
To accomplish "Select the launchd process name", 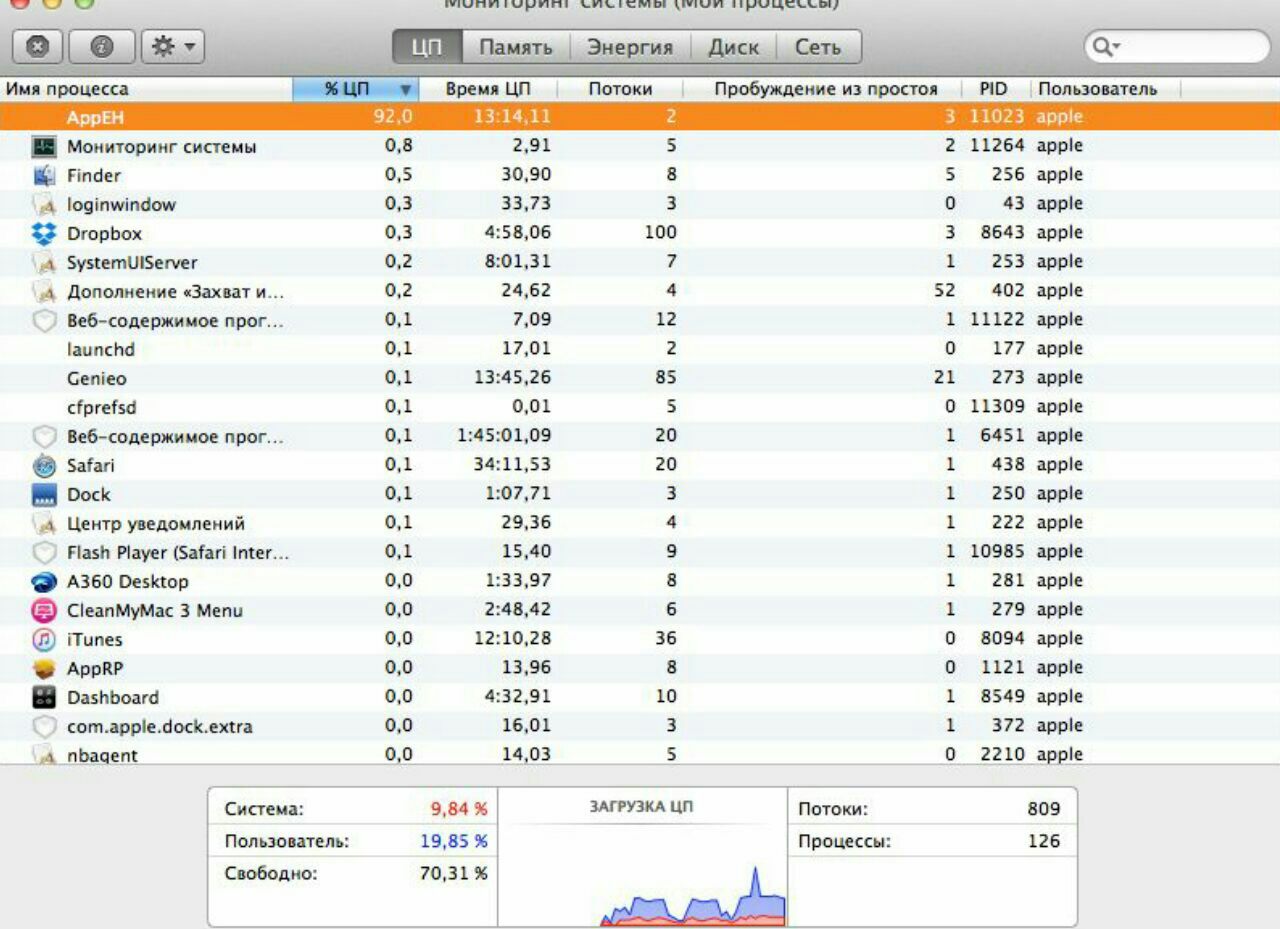I will point(100,350).
